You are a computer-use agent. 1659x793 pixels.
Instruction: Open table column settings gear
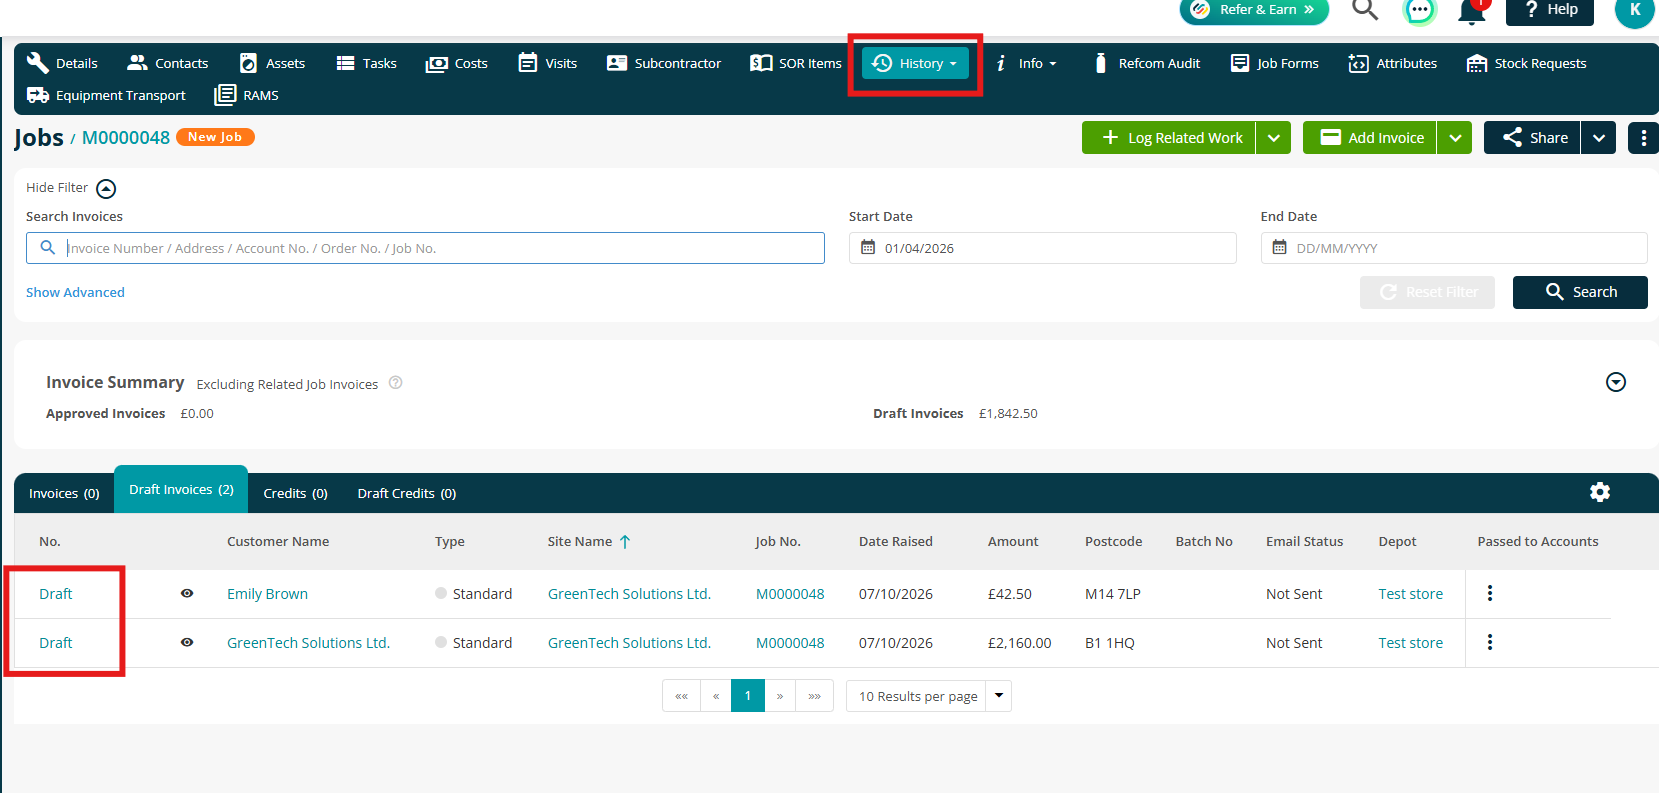1600,492
